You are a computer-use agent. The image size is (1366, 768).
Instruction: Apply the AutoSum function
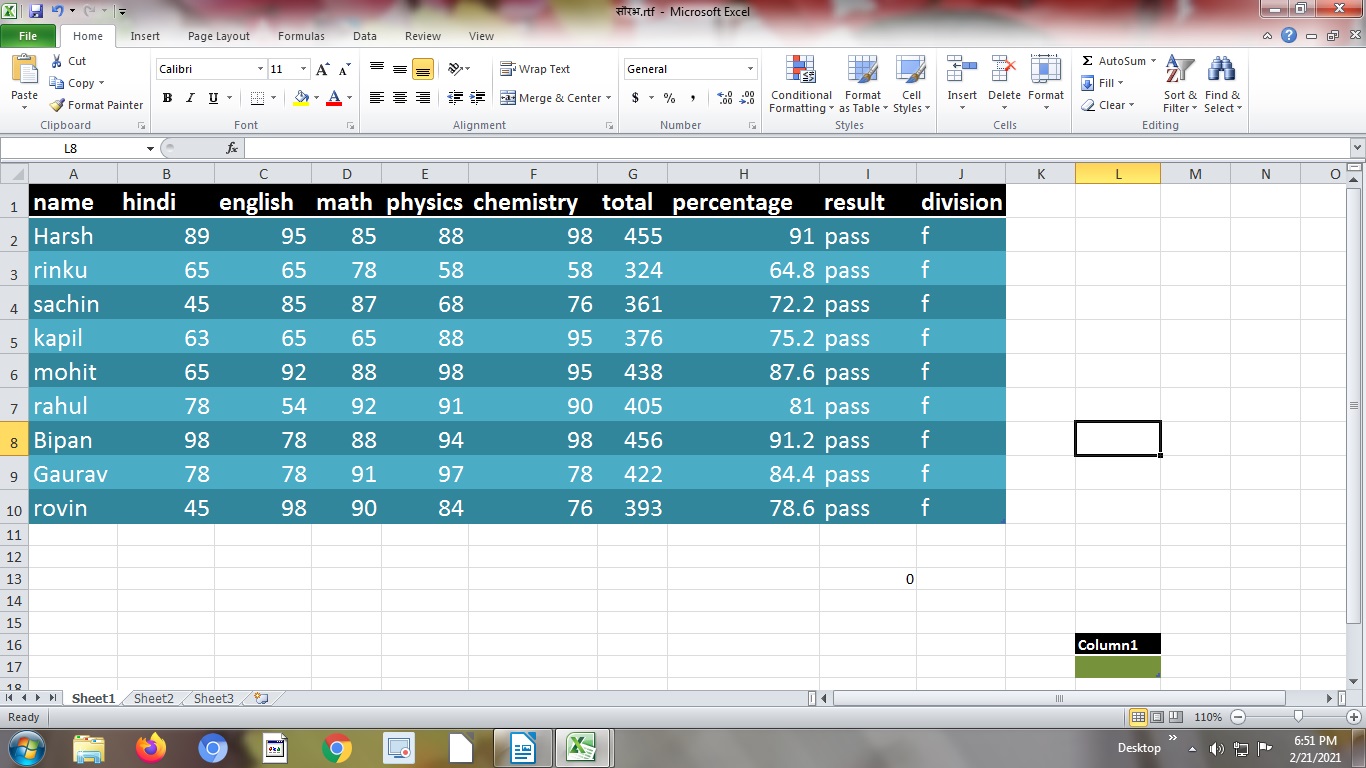[x=1115, y=61]
